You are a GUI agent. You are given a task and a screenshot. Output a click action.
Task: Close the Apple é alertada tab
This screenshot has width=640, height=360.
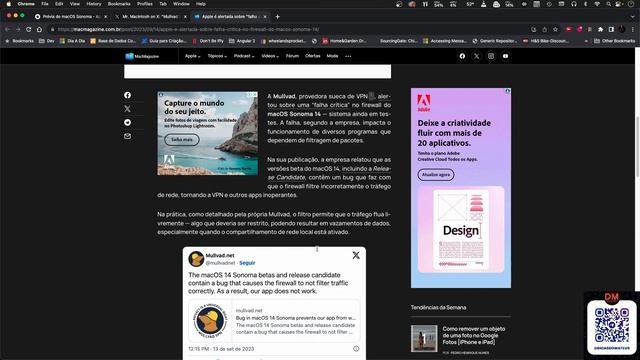pos(264,17)
